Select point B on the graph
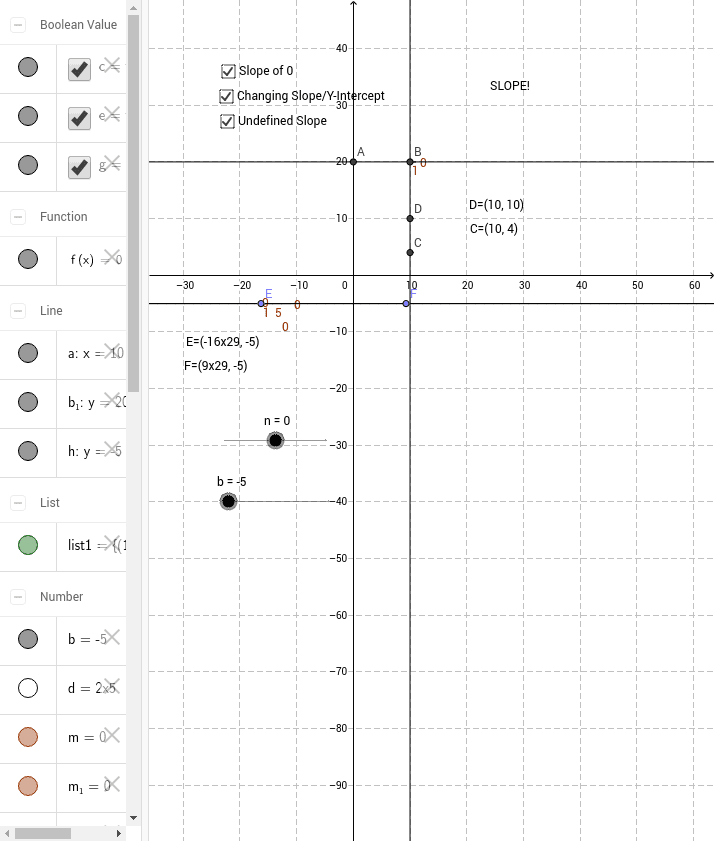The image size is (716, 843). point(410,162)
